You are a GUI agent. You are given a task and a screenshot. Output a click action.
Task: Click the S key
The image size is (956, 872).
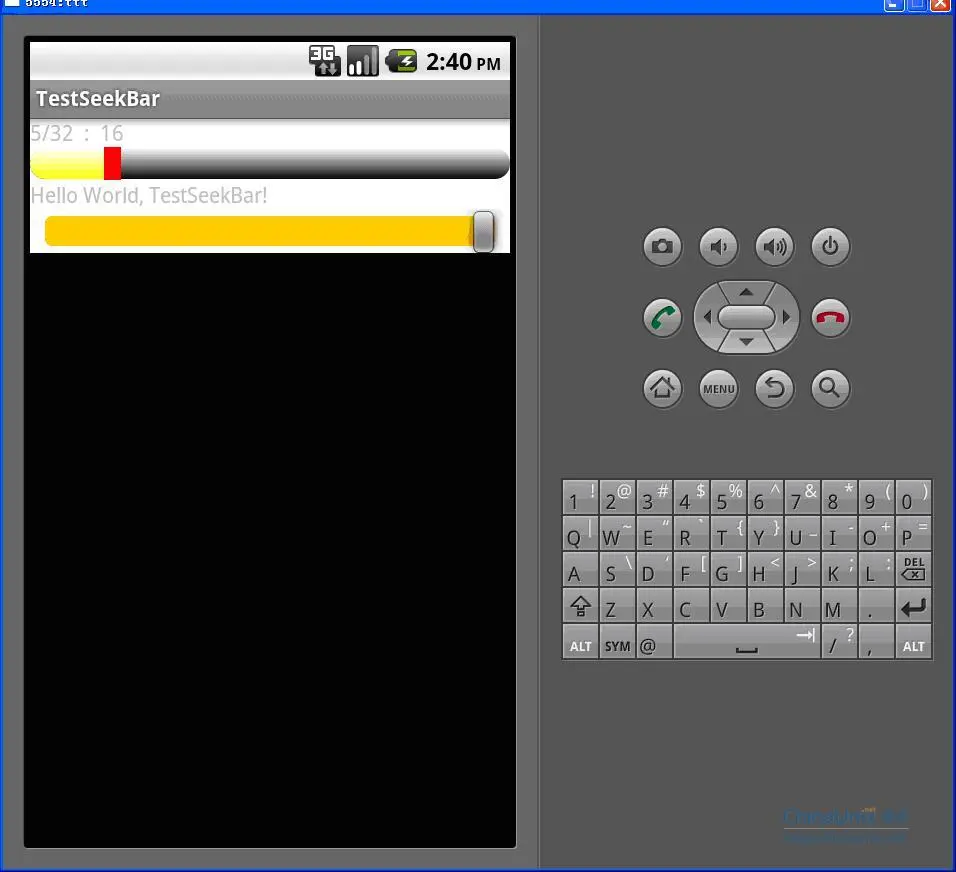coord(617,570)
